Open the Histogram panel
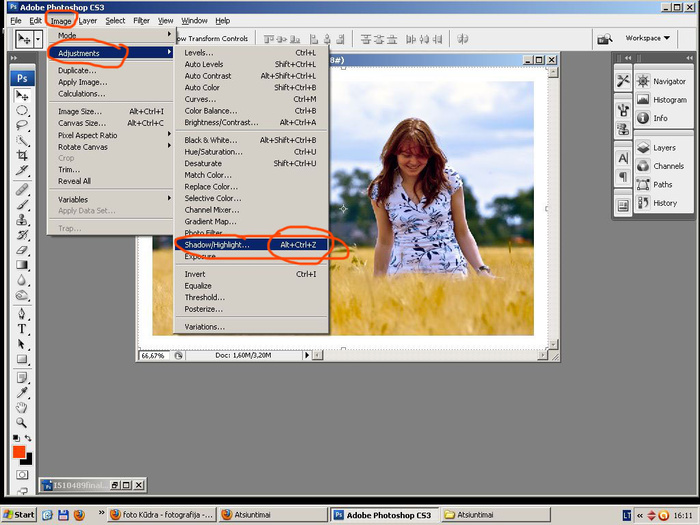Image resolution: width=700 pixels, height=525 pixels. [669, 100]
